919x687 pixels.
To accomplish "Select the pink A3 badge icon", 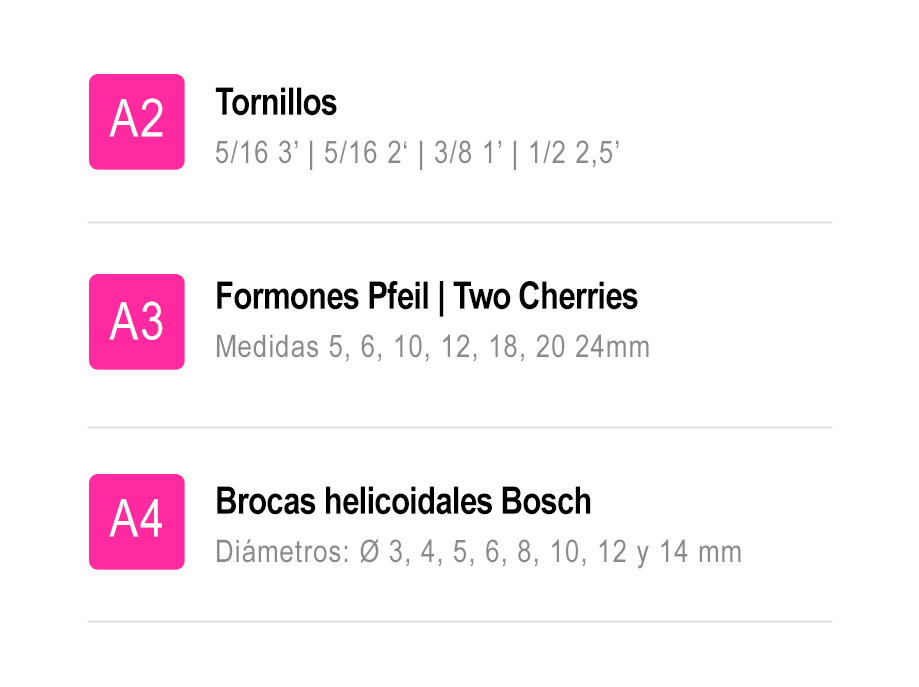I will pos(137,322).
